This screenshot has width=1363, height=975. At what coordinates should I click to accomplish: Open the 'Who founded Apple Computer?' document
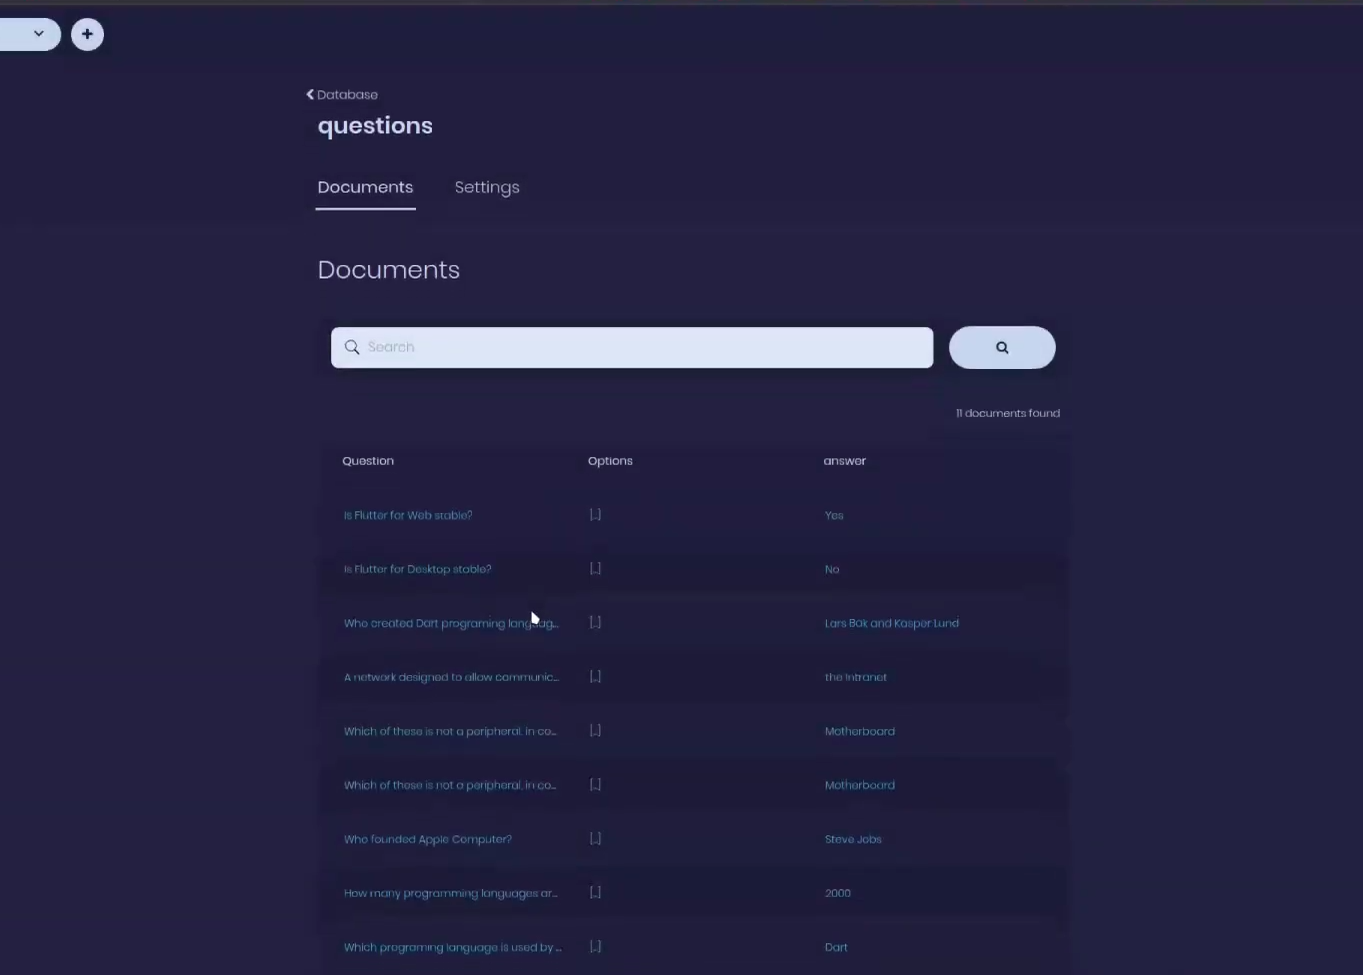pyautogui.click(x=428, y=838)
